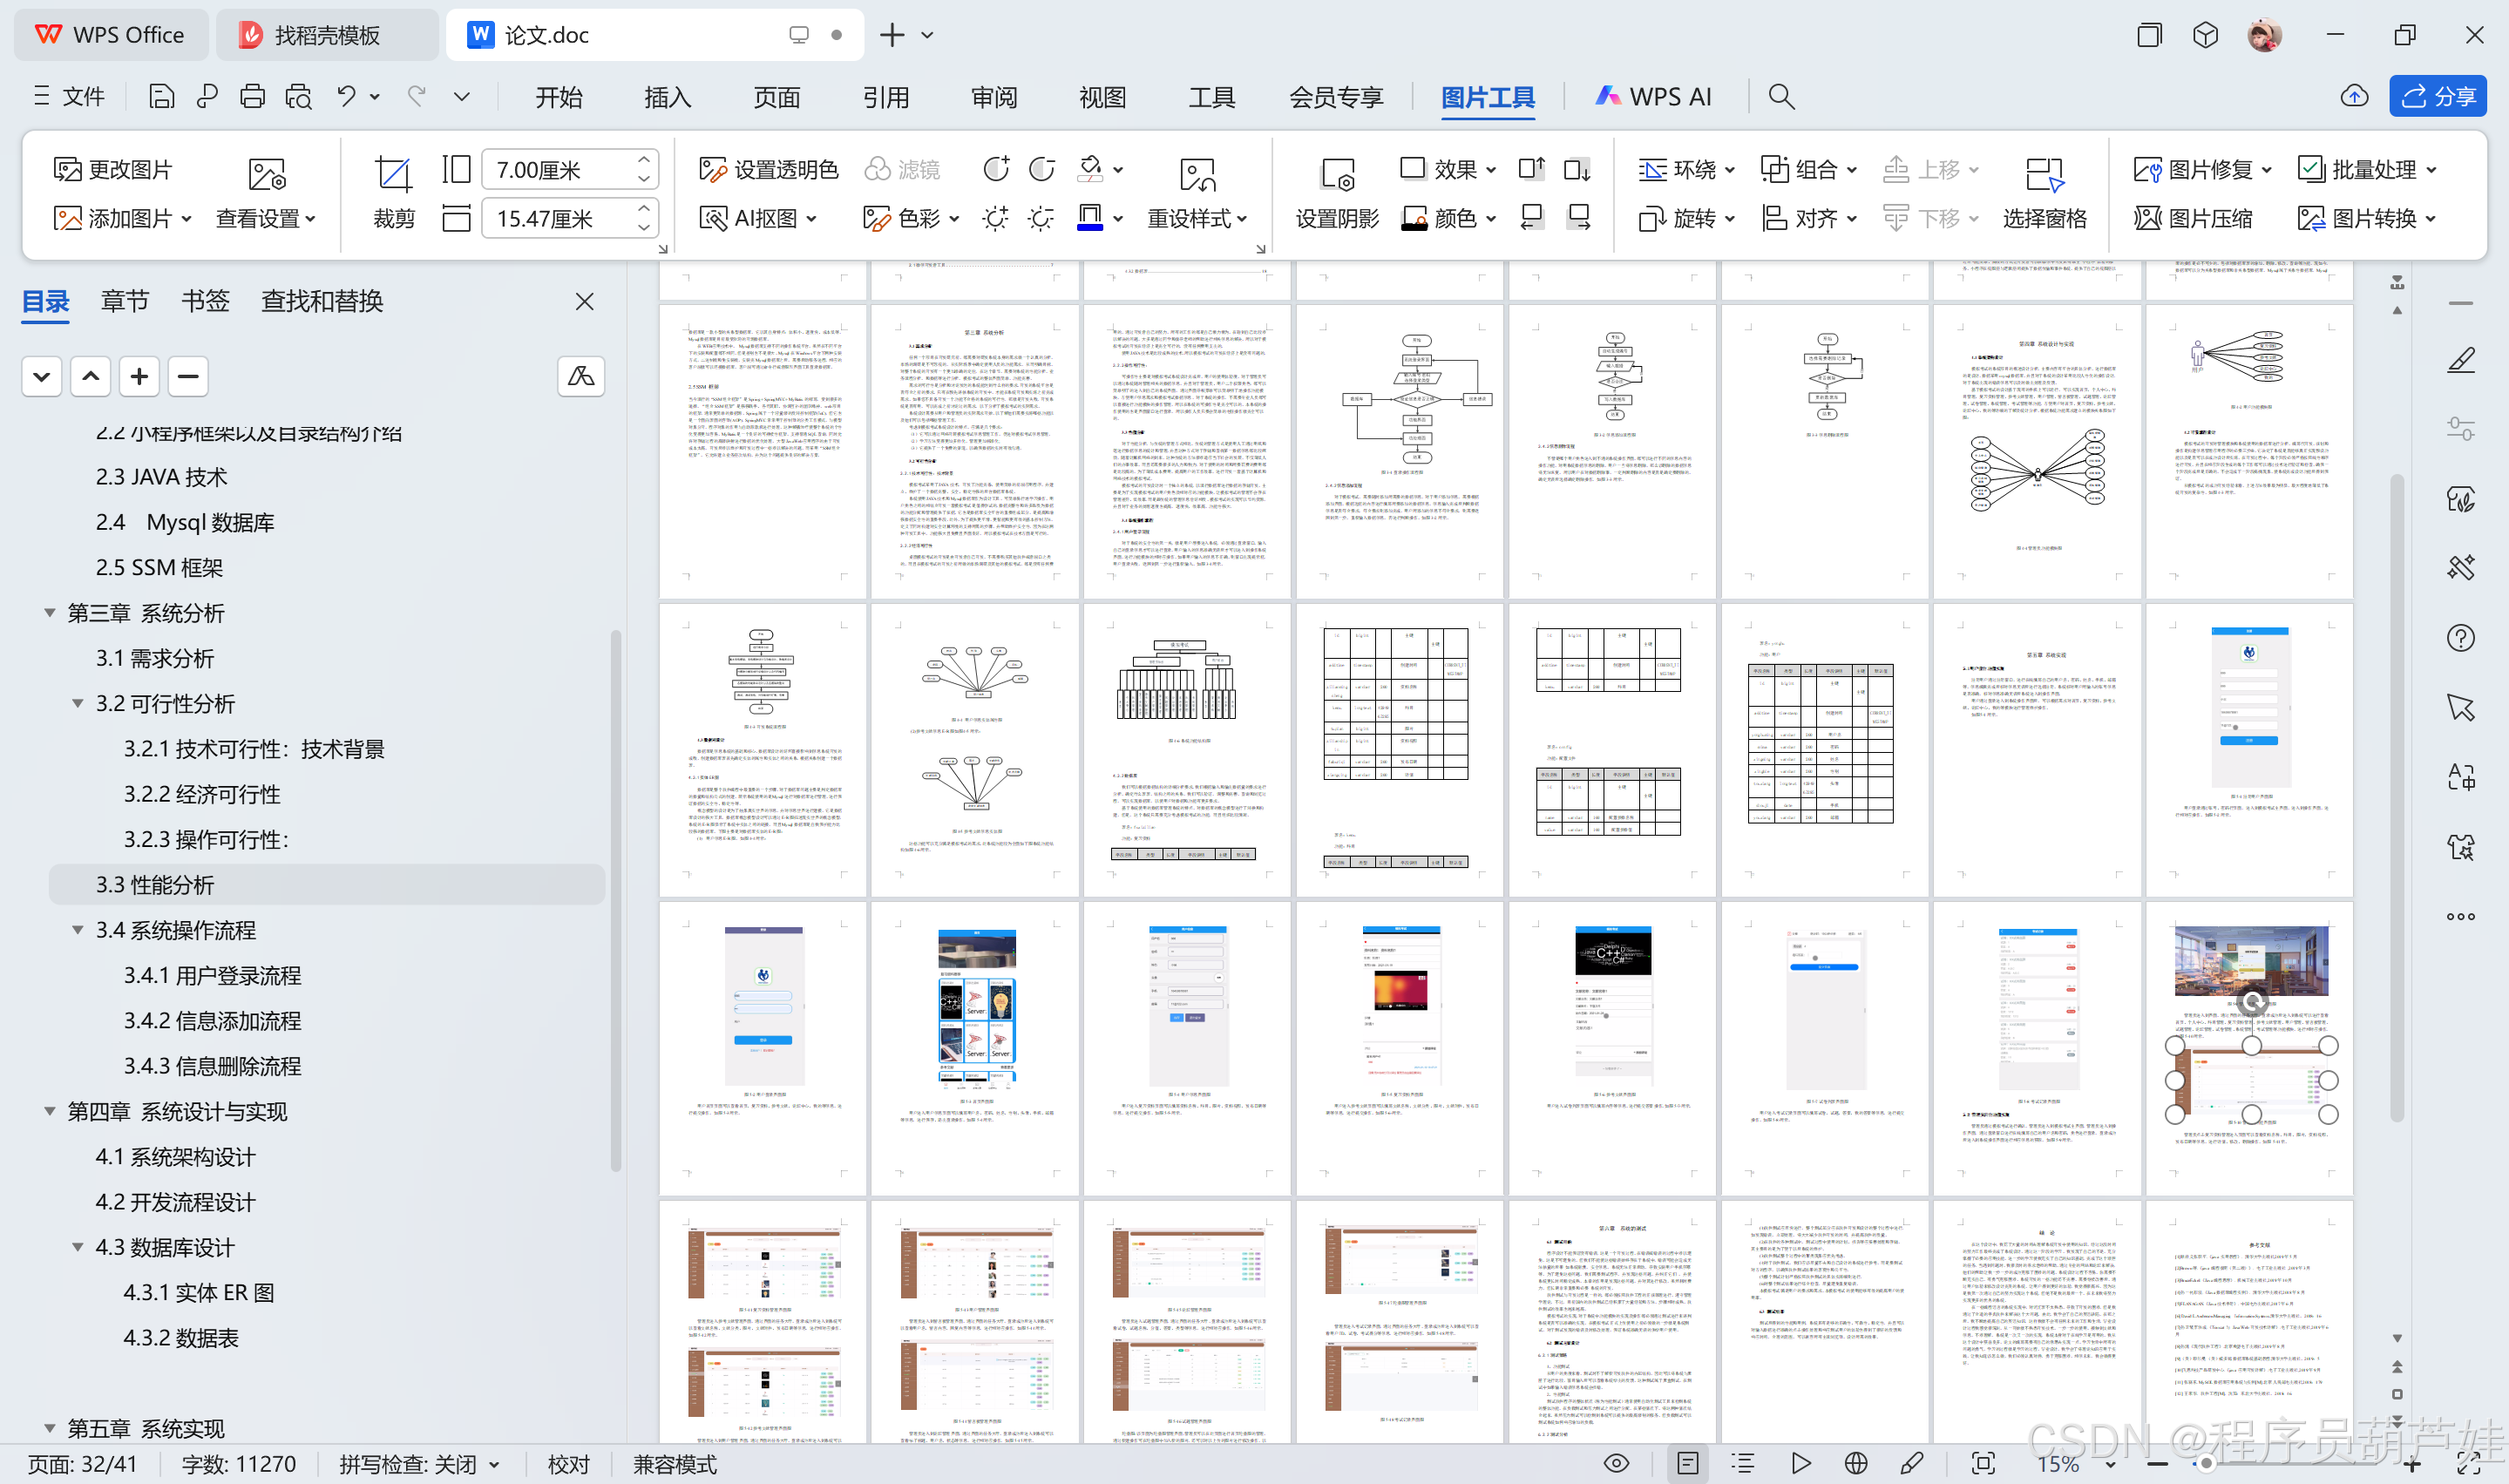Toggle 拼写检查 spell check in status bar
Screen dimensions: 2509x1484
click(419, 1464)
